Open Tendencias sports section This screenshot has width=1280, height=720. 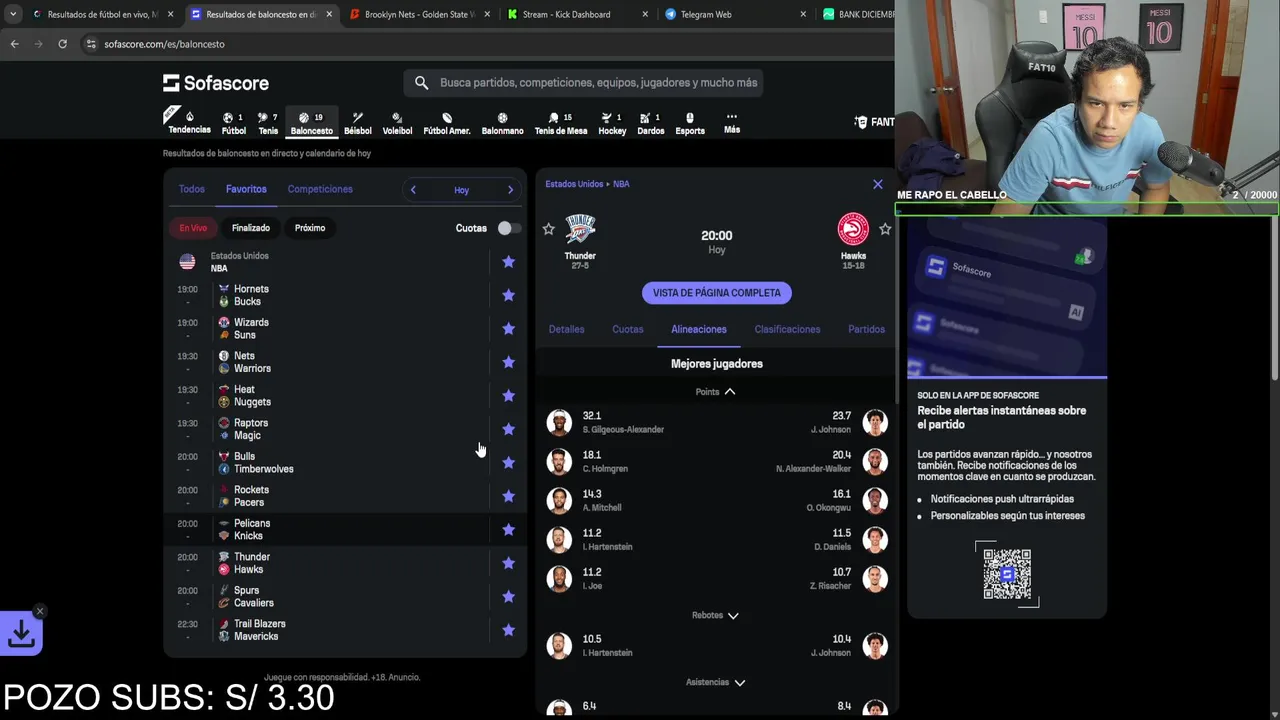click(189, 122)
